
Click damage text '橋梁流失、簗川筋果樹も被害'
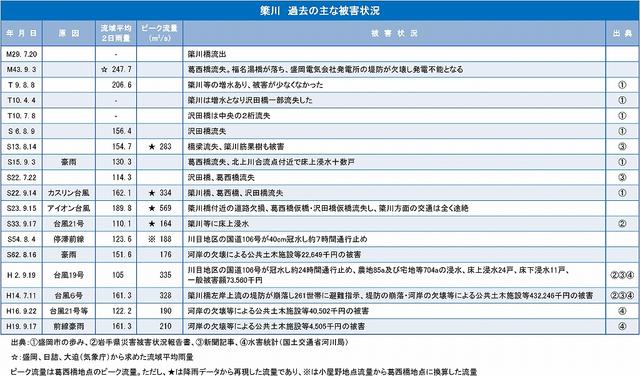coord(236,147)
